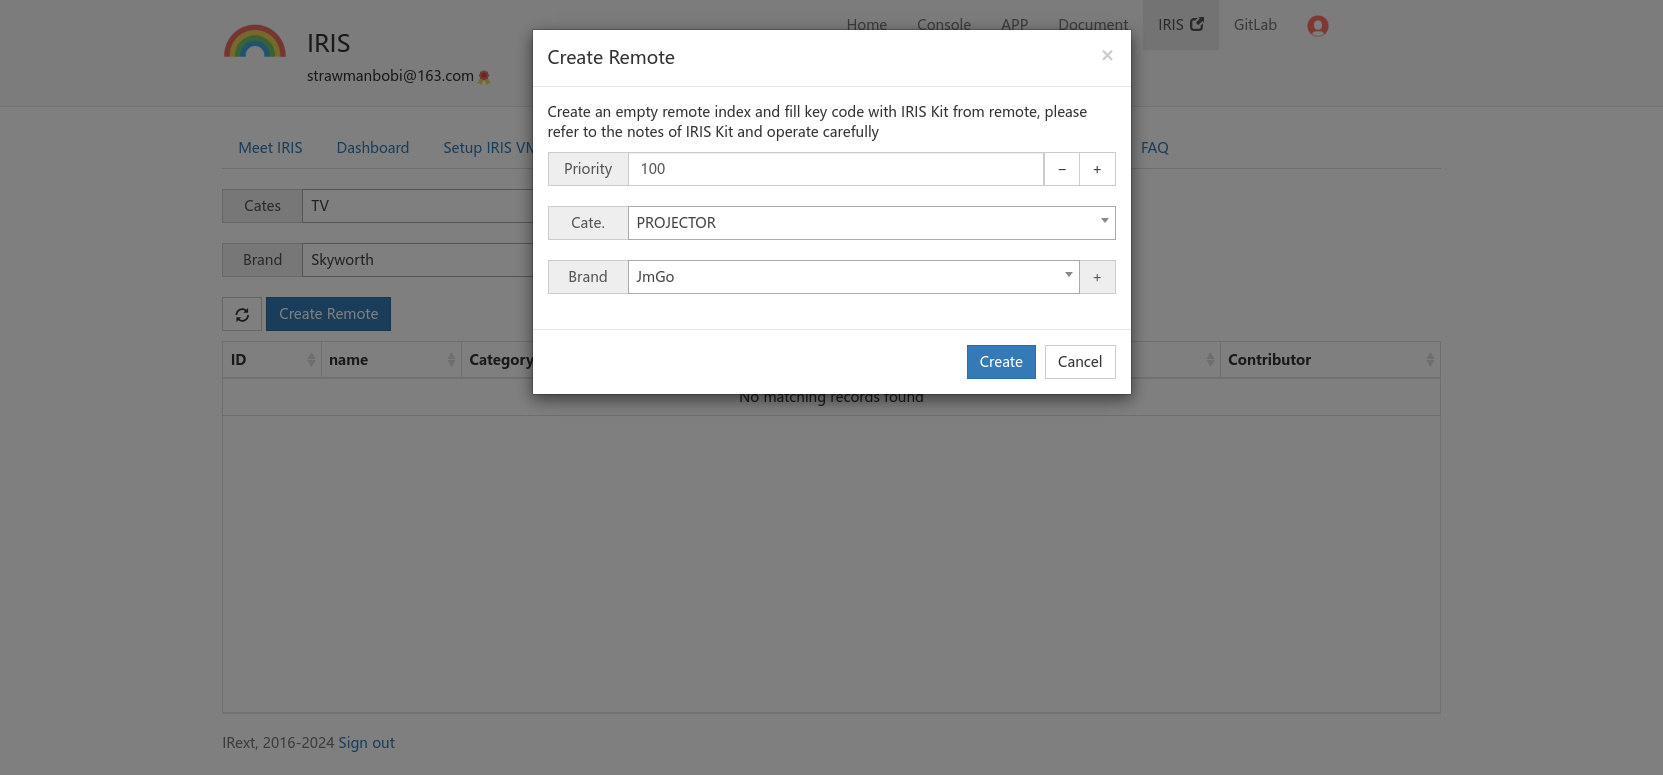Image resolution: width=1663 pixels, height=775 pixels.
Task: Go to GitLab in the top navigation
Action: (1255, 25)
